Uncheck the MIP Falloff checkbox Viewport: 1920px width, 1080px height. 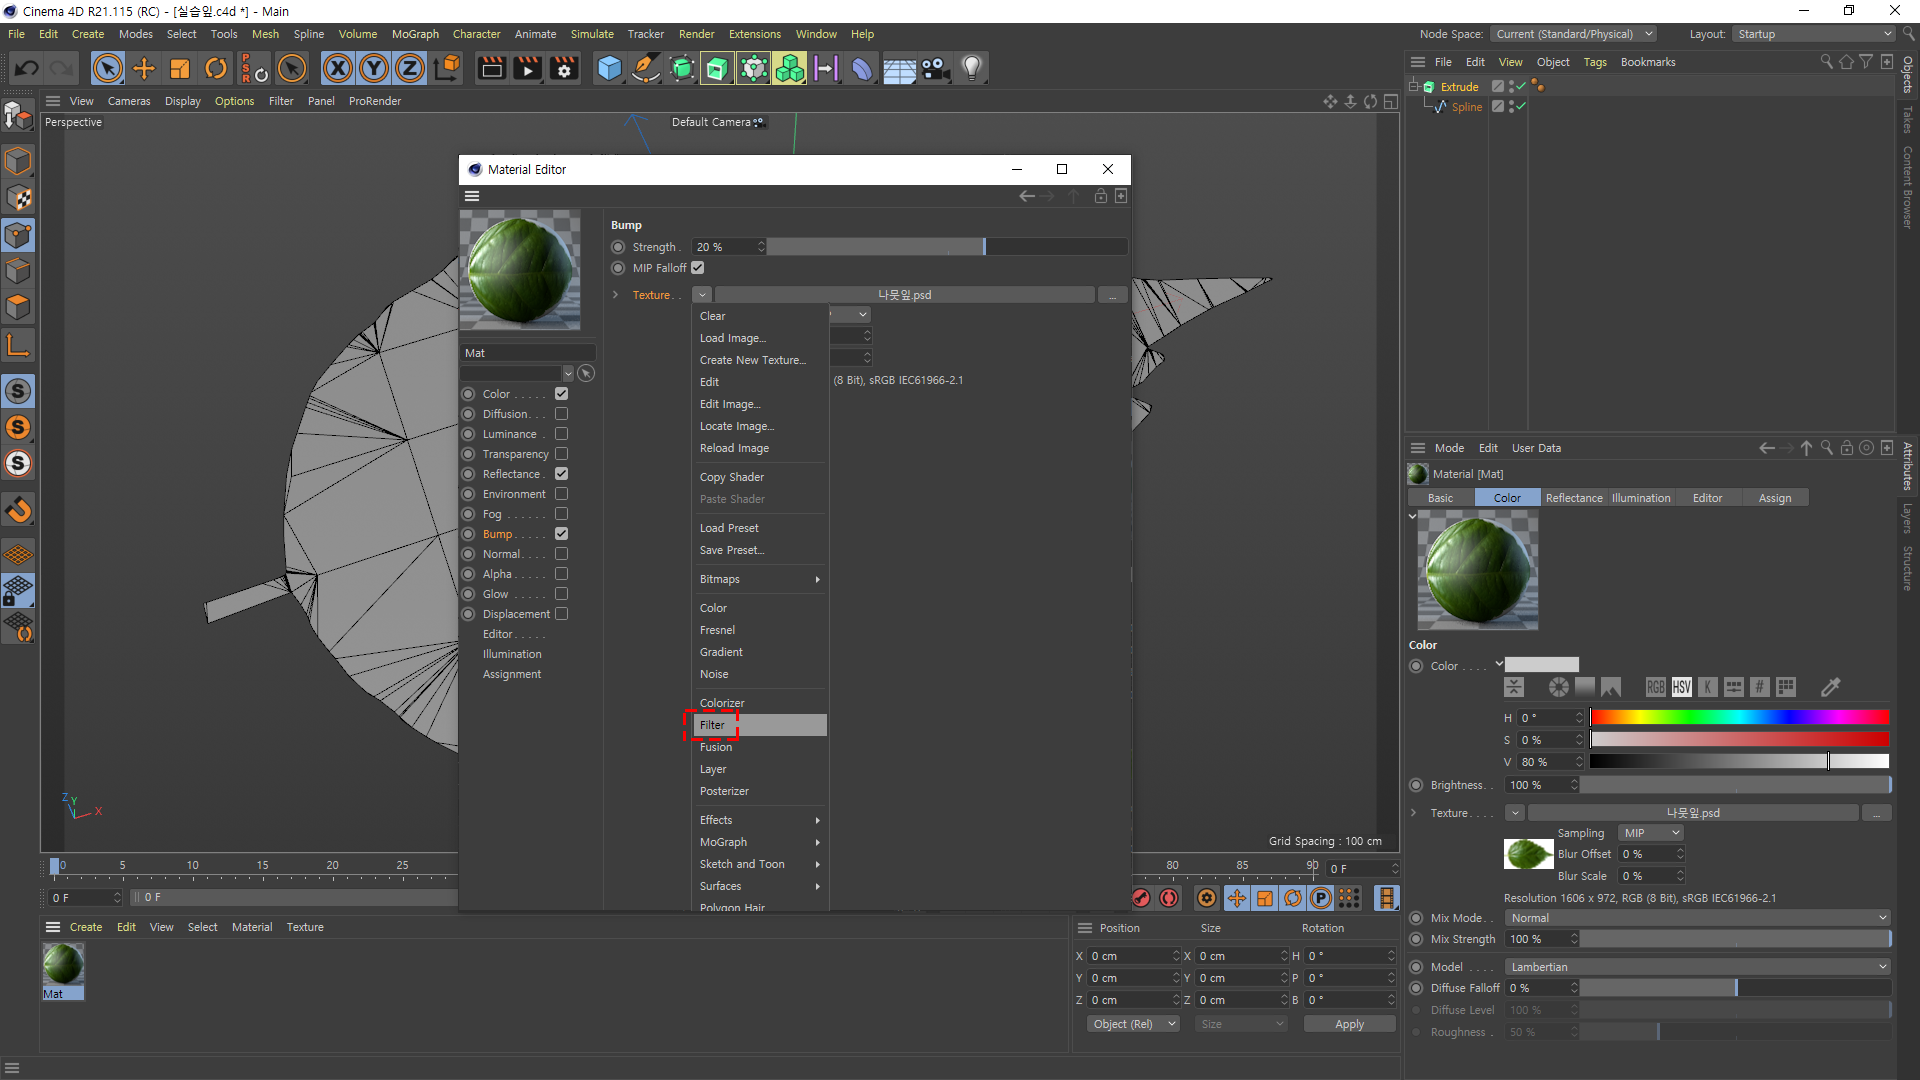[x=698, y=268]
